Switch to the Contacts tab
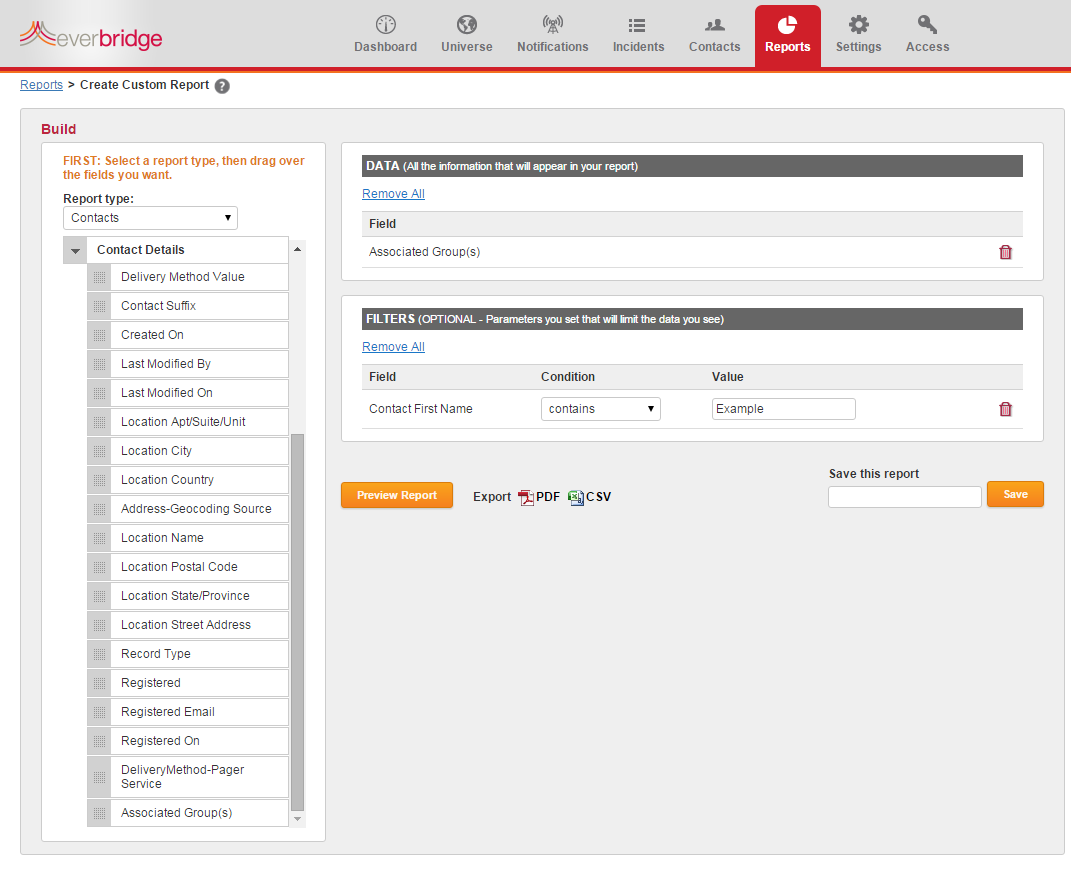The image size is (1071, 873). (x=714, y=35)
